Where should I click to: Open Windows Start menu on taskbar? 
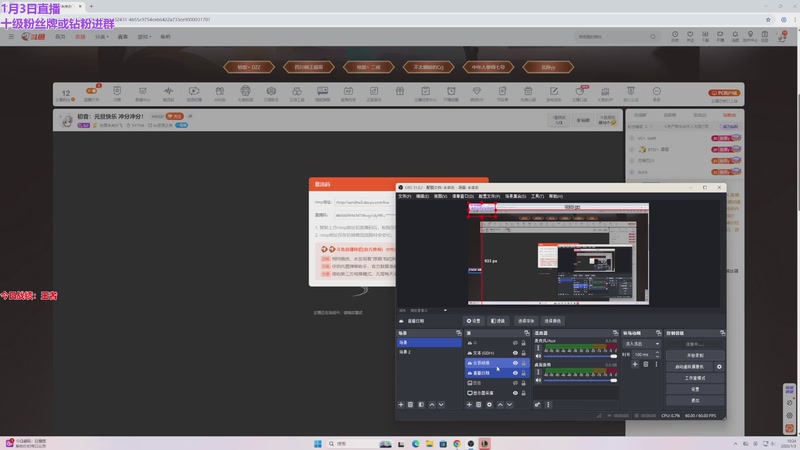coord(318,444)
